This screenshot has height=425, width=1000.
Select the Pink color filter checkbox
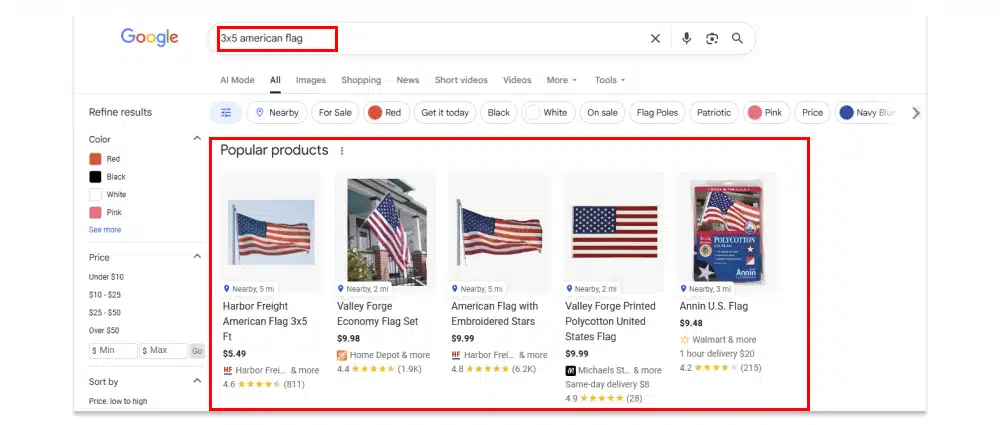point(96,213)
